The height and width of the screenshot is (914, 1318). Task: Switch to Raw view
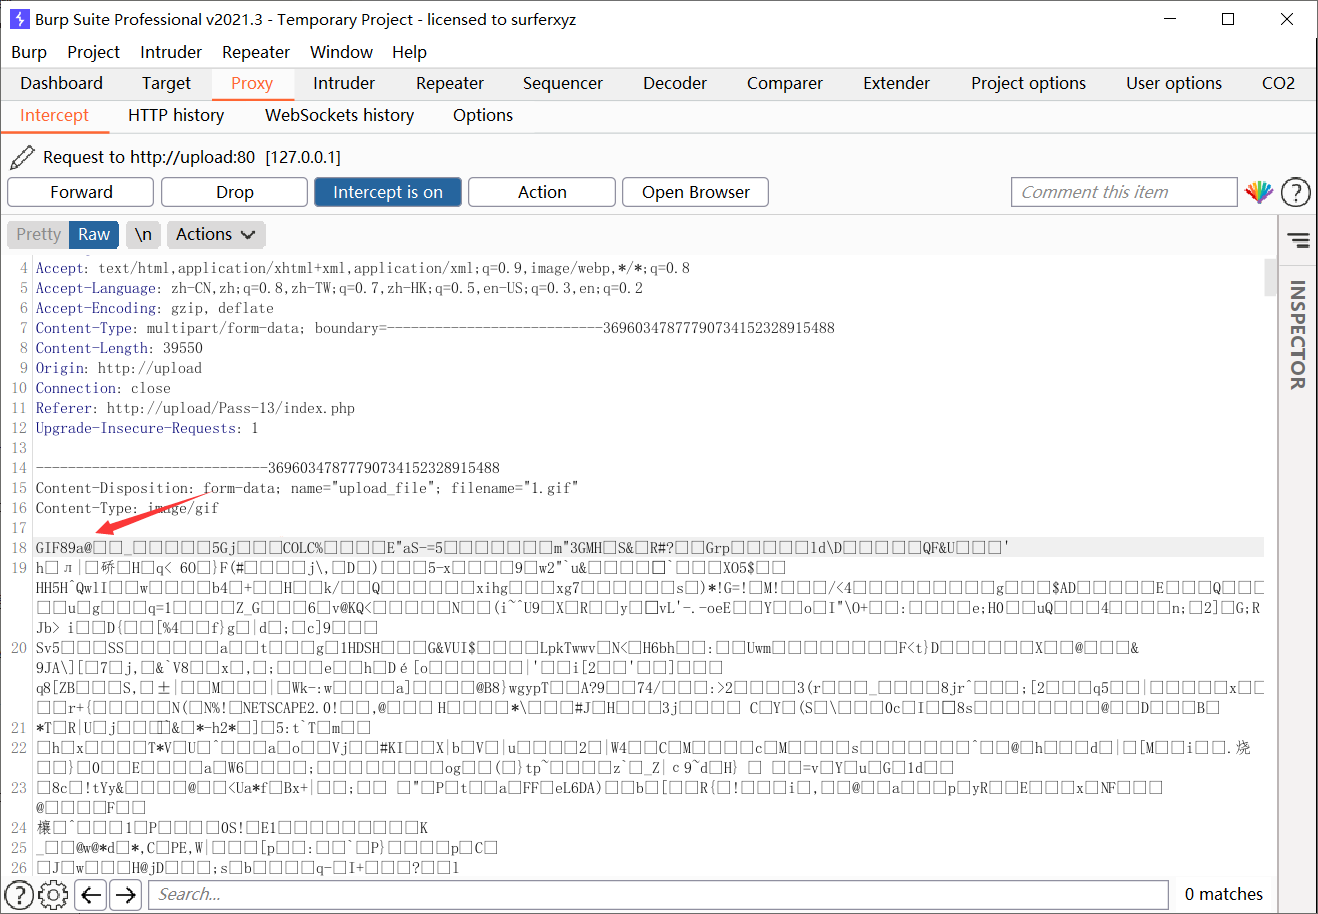94,234
